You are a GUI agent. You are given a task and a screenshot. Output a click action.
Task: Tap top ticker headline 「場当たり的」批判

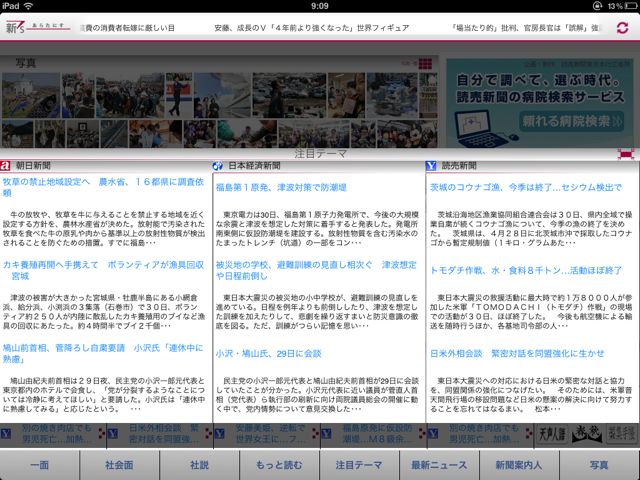[526, 28]
